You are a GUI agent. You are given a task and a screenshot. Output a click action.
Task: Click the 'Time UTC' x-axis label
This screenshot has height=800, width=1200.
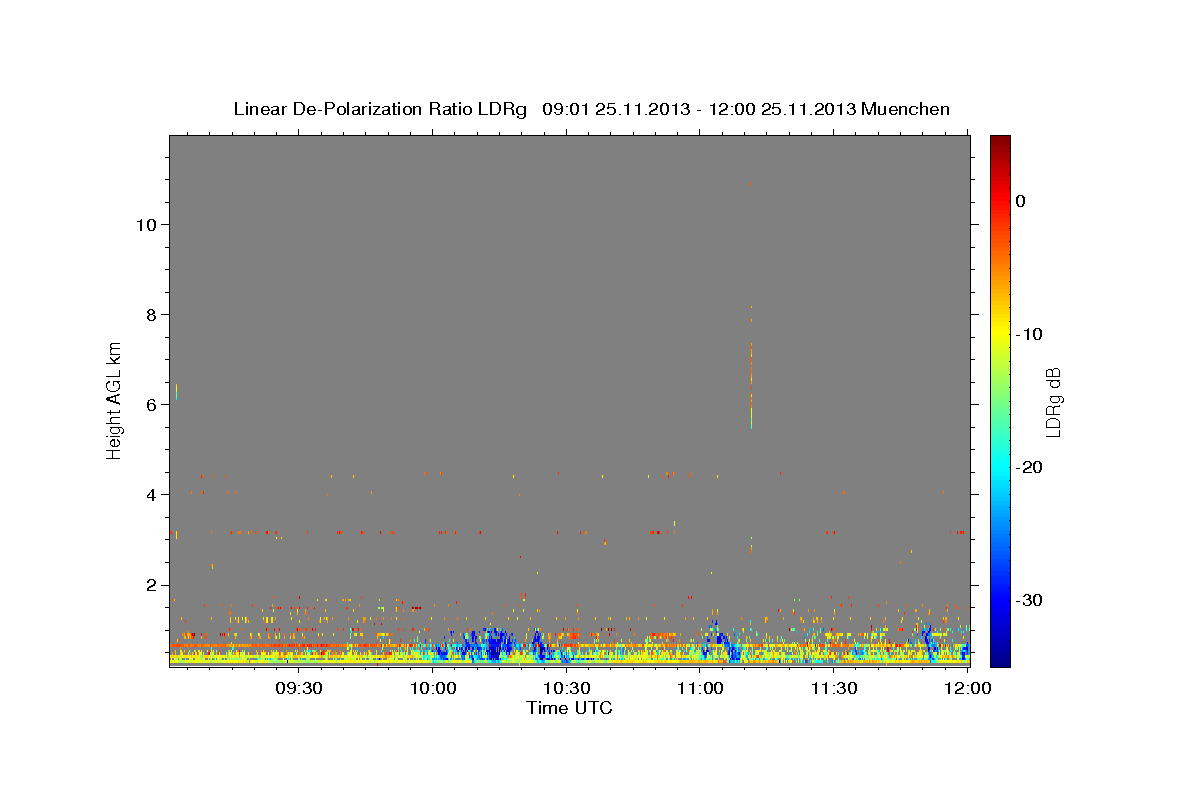[569, 708]
